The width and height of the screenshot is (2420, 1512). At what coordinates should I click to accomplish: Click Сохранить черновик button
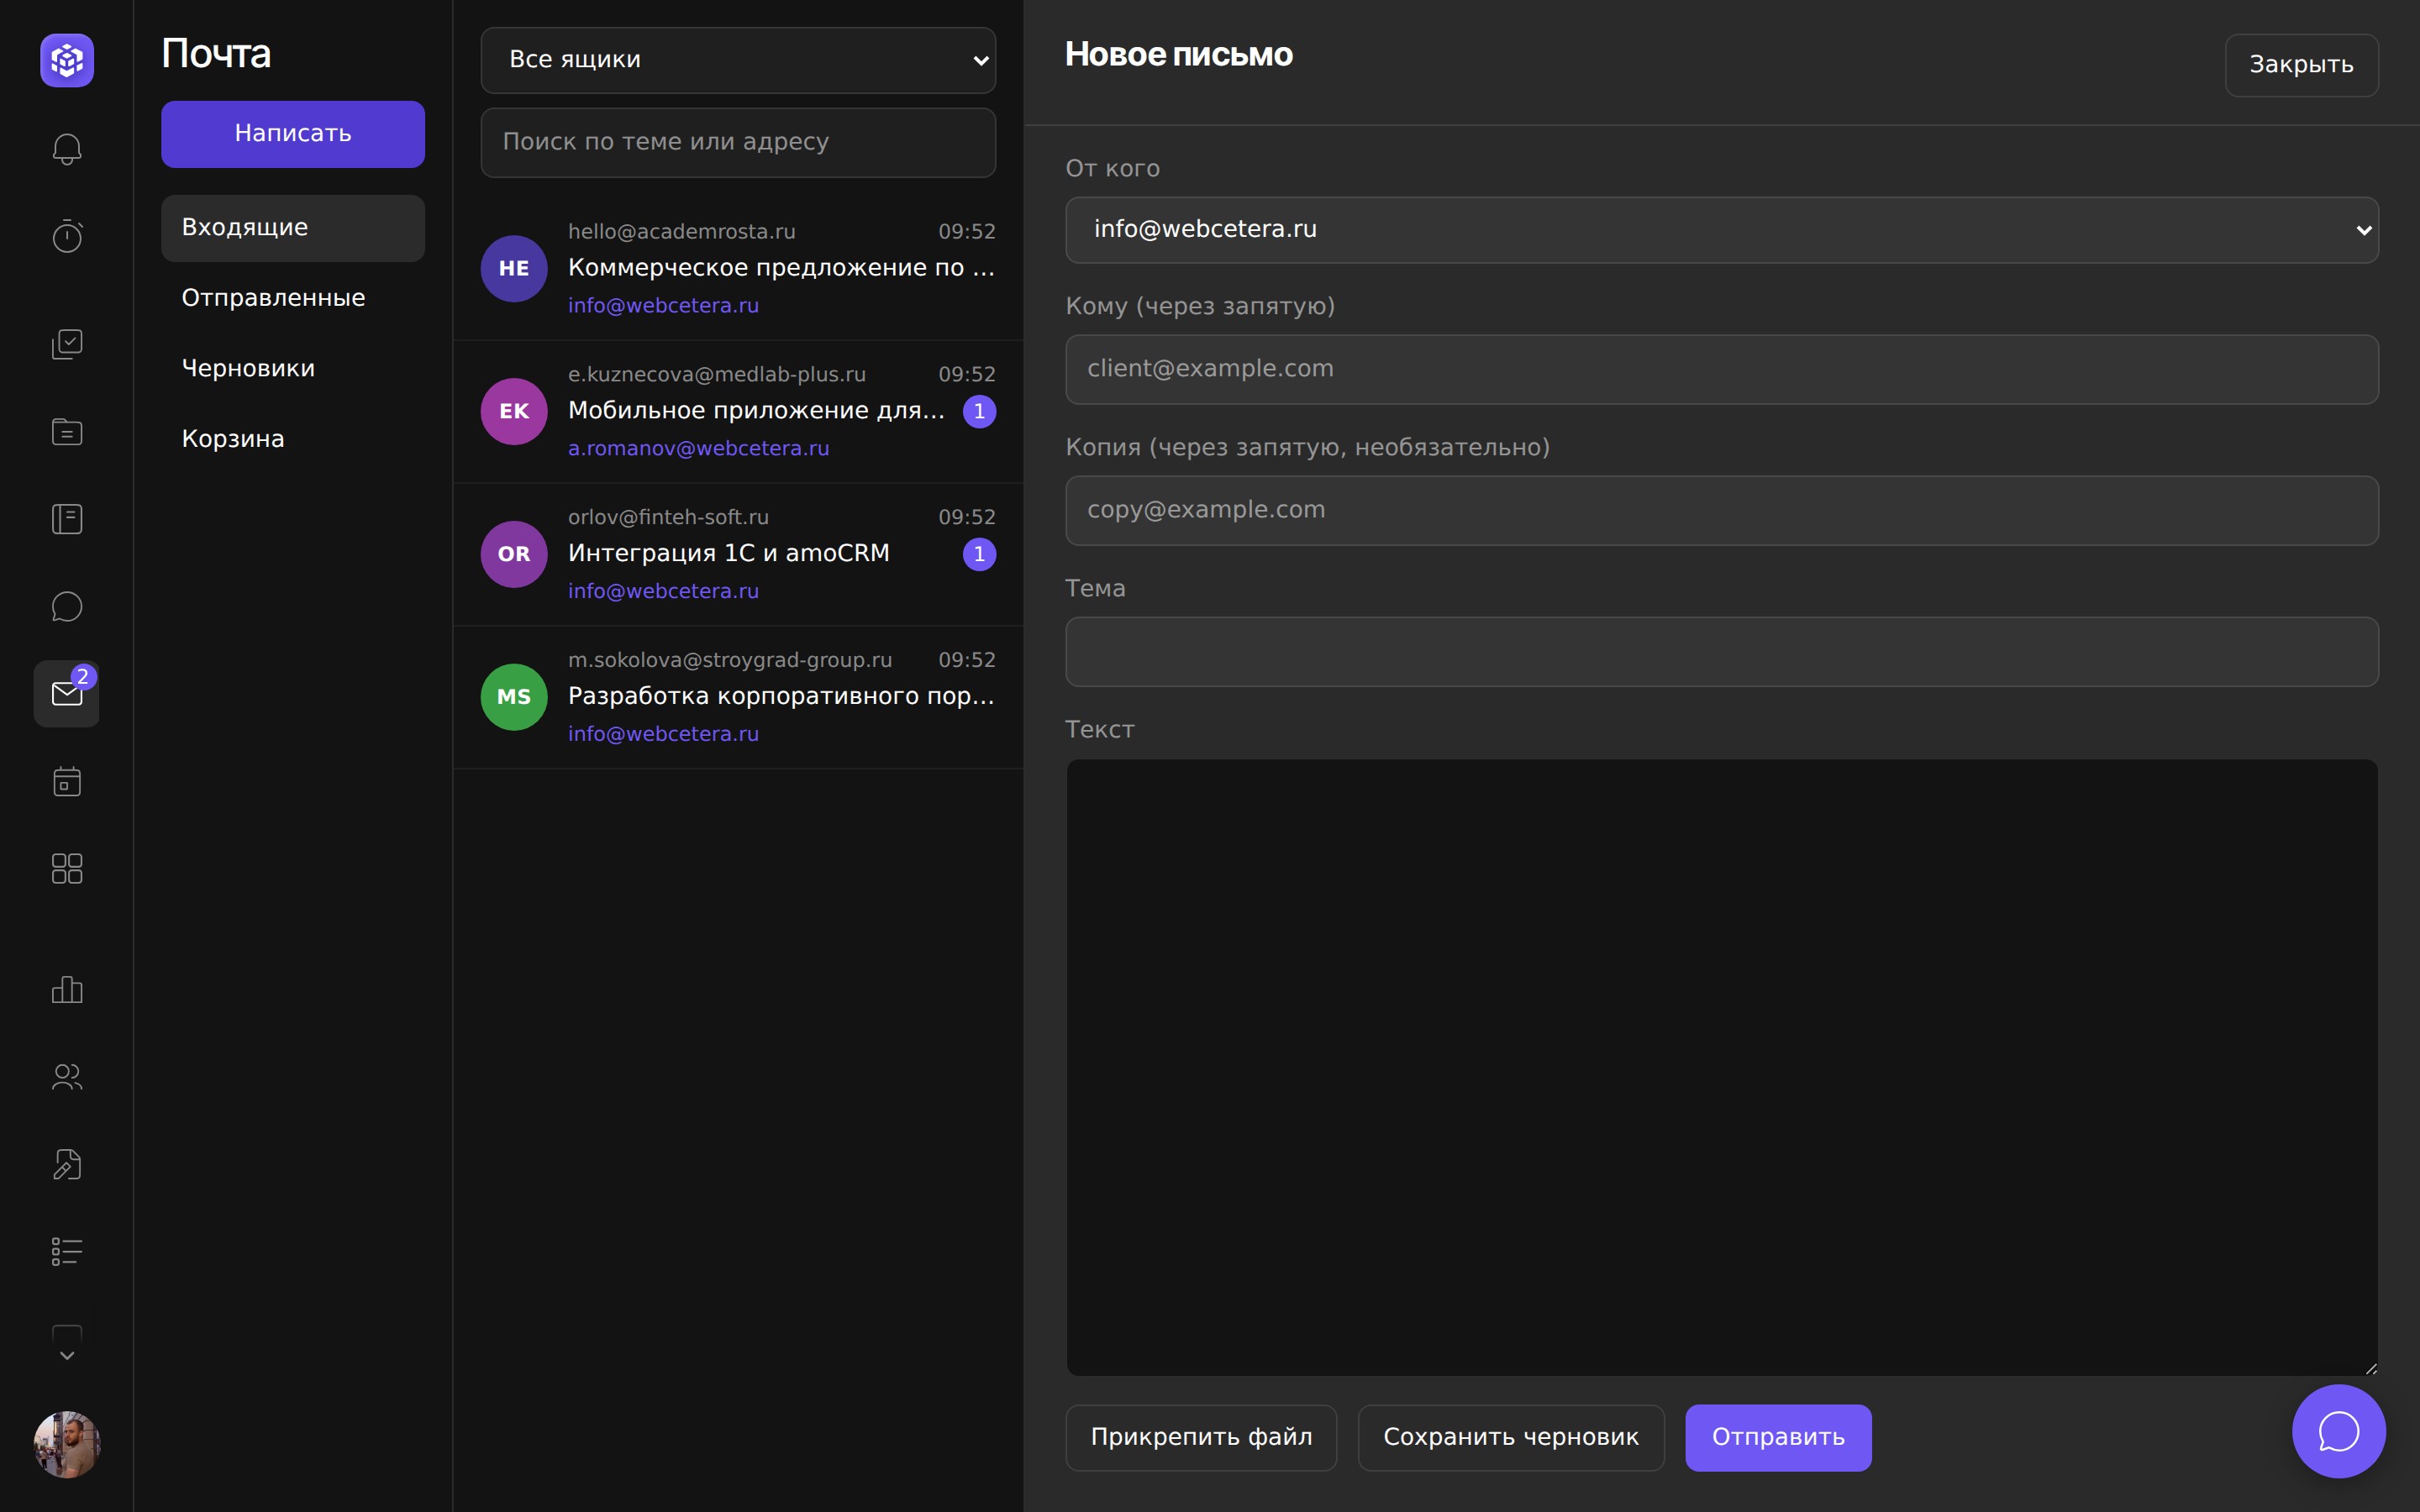click(x=1511, y=1438)
